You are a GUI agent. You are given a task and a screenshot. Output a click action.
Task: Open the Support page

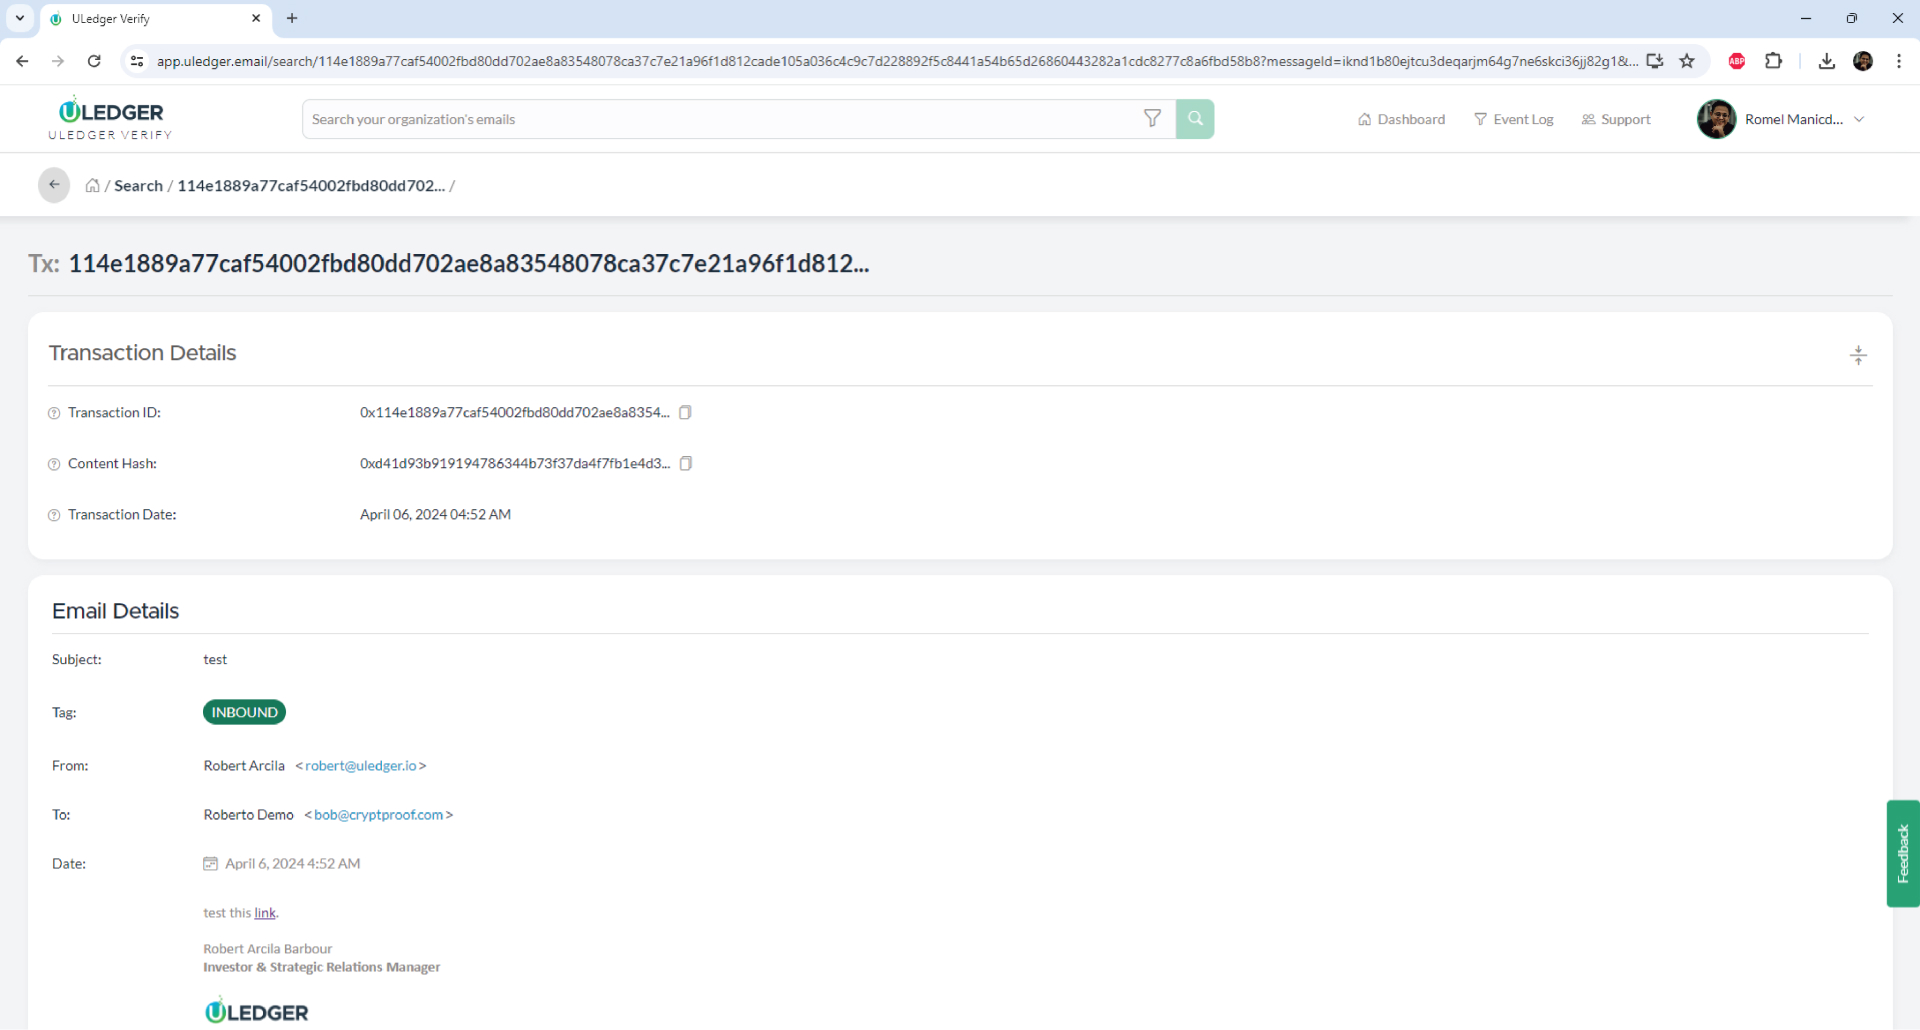[1615, 119]
